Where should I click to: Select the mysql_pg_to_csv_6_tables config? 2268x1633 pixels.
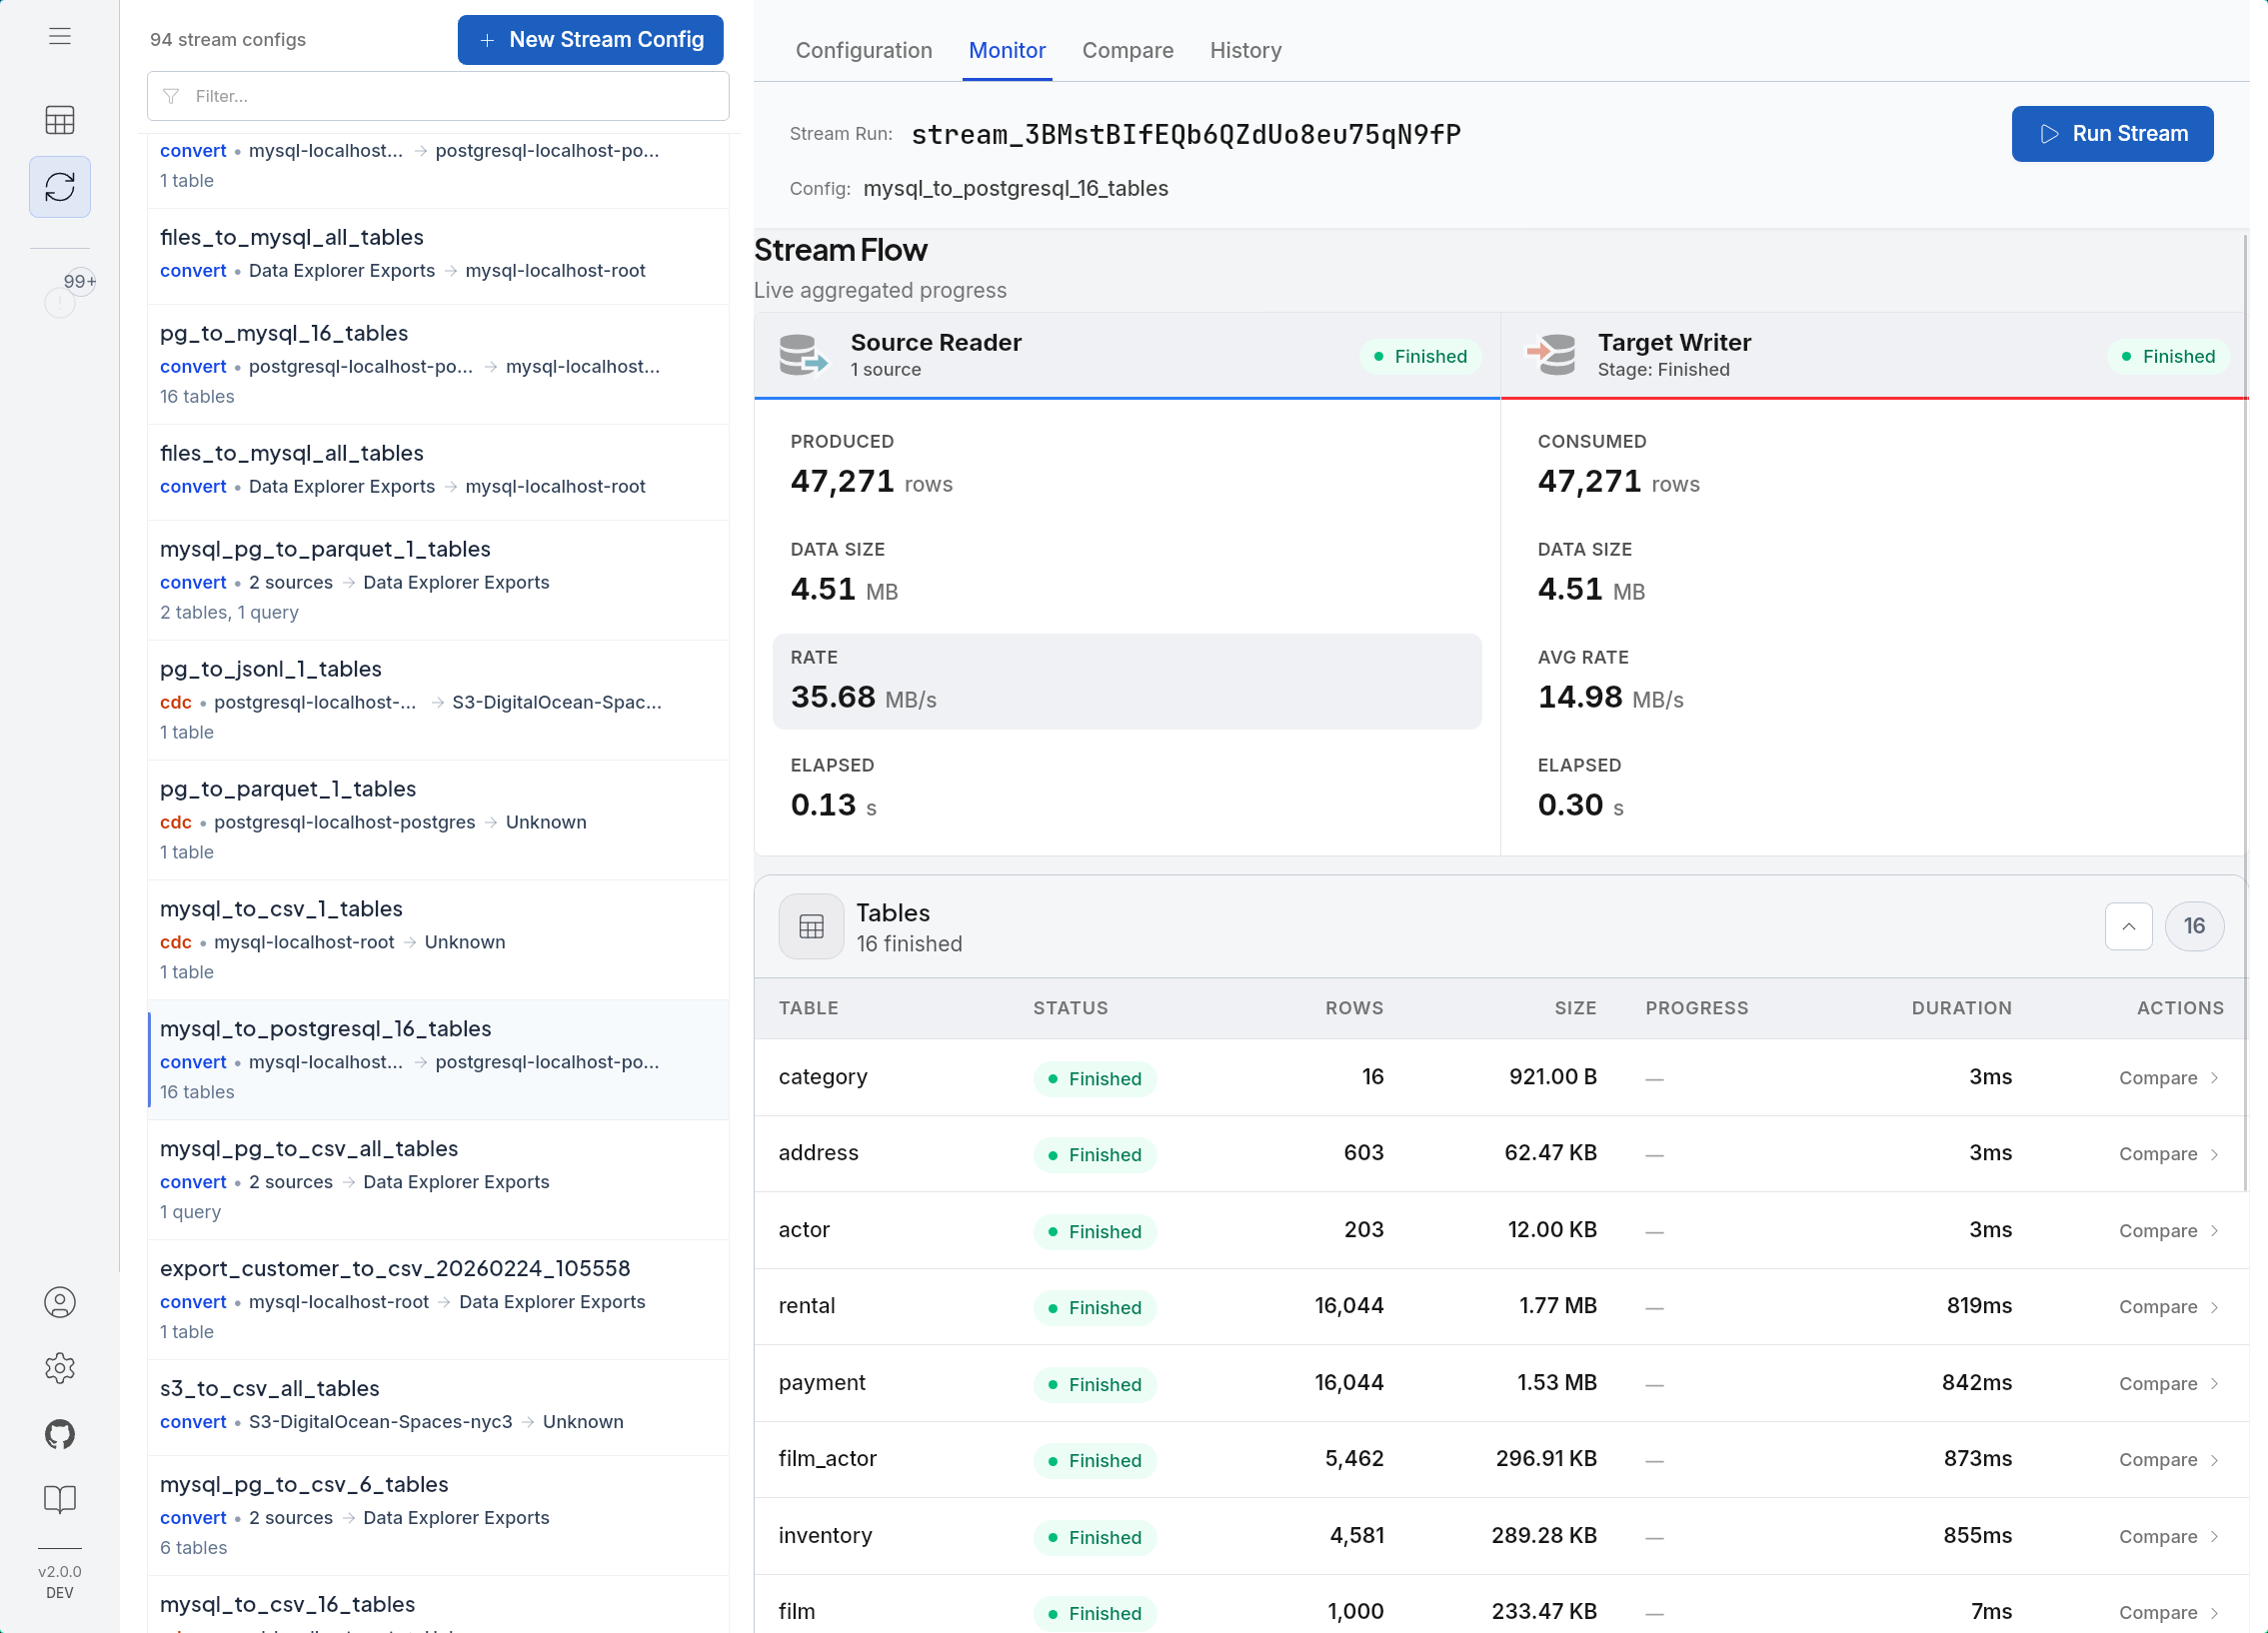click(438, 1516)
